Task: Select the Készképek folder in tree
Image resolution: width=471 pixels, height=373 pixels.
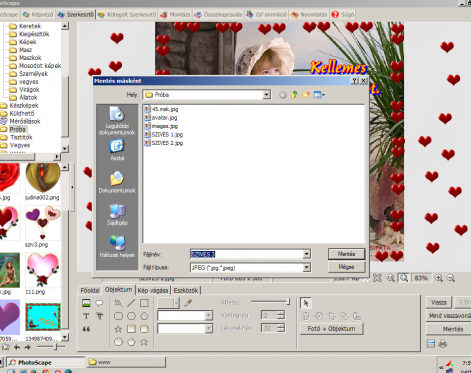Action: point(20,105)
